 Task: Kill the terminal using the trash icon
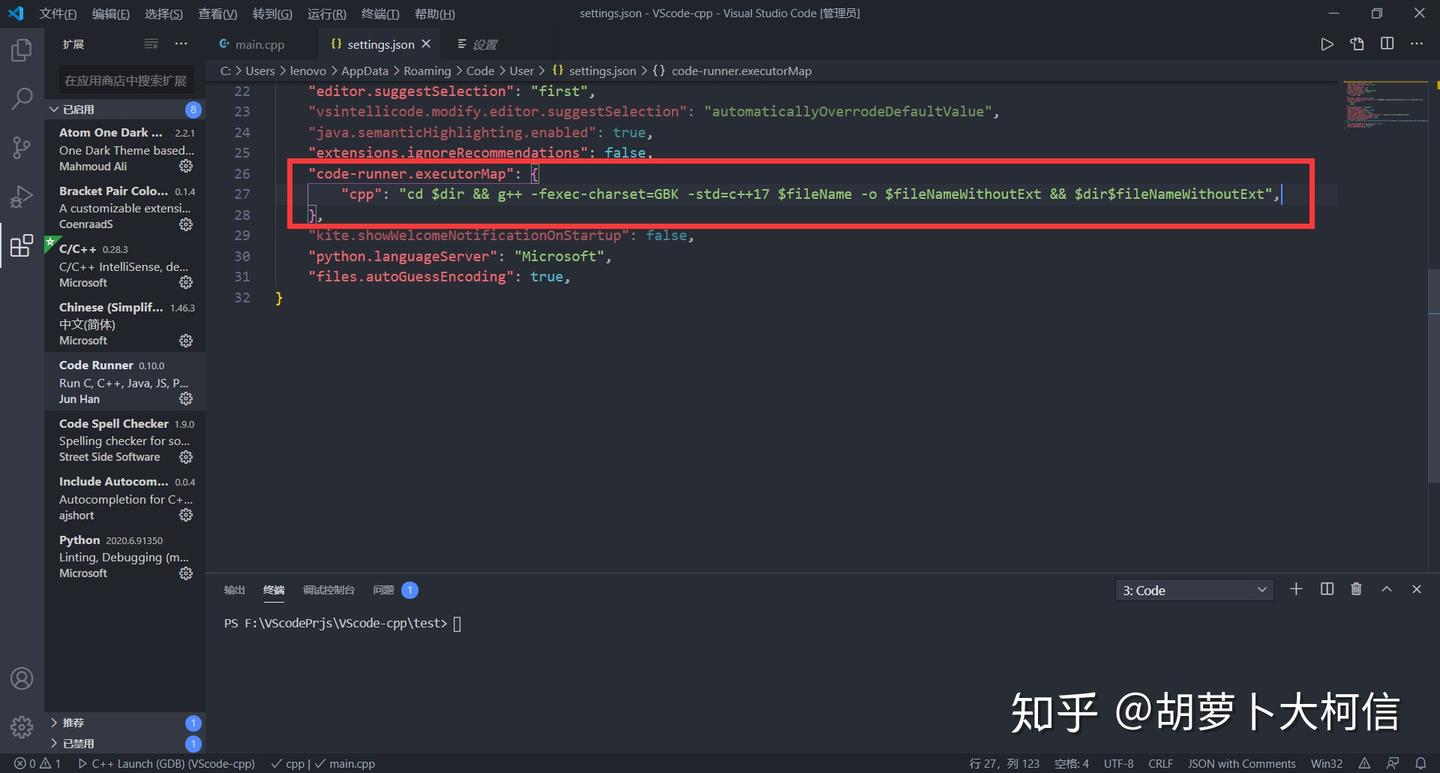click(x=1356, y=589)
